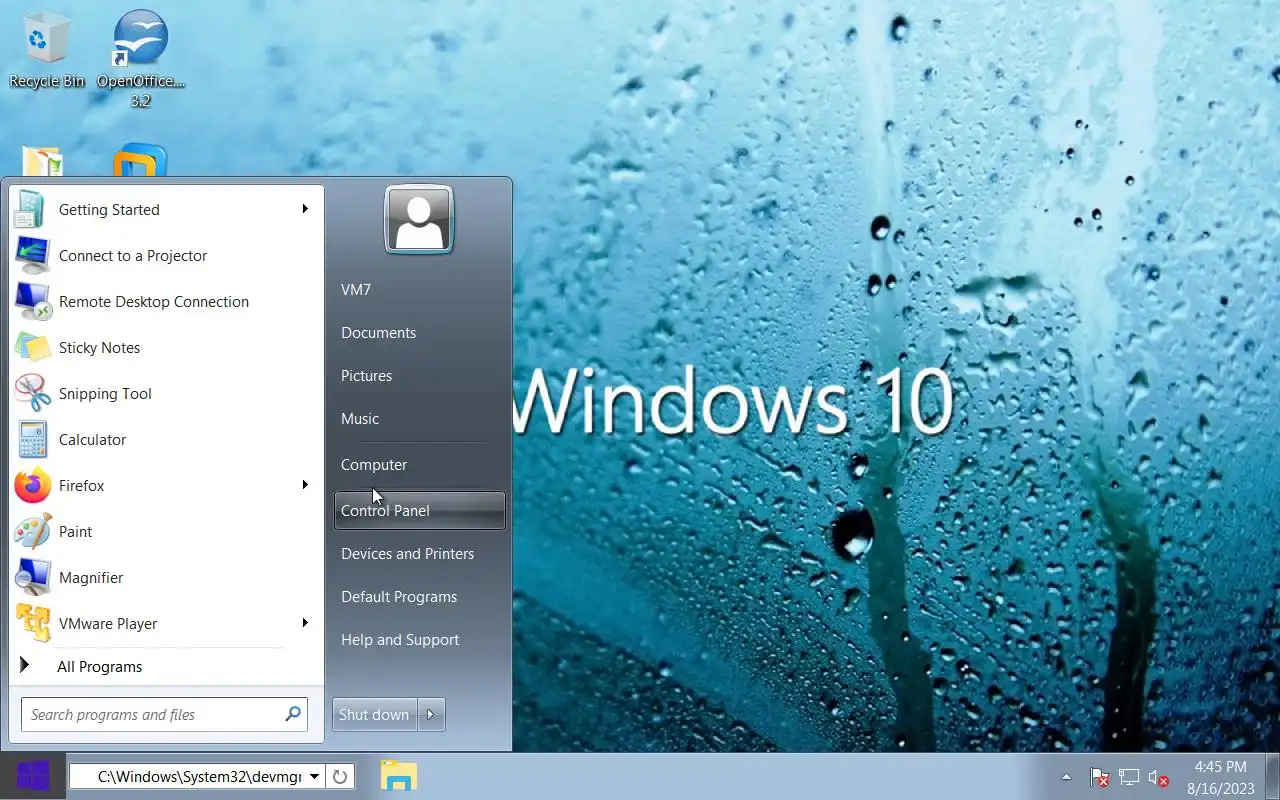Viewport: 1280px width, 800px height.
Task: Click the Magnifier icon
Action: click(x=32, y=577)
